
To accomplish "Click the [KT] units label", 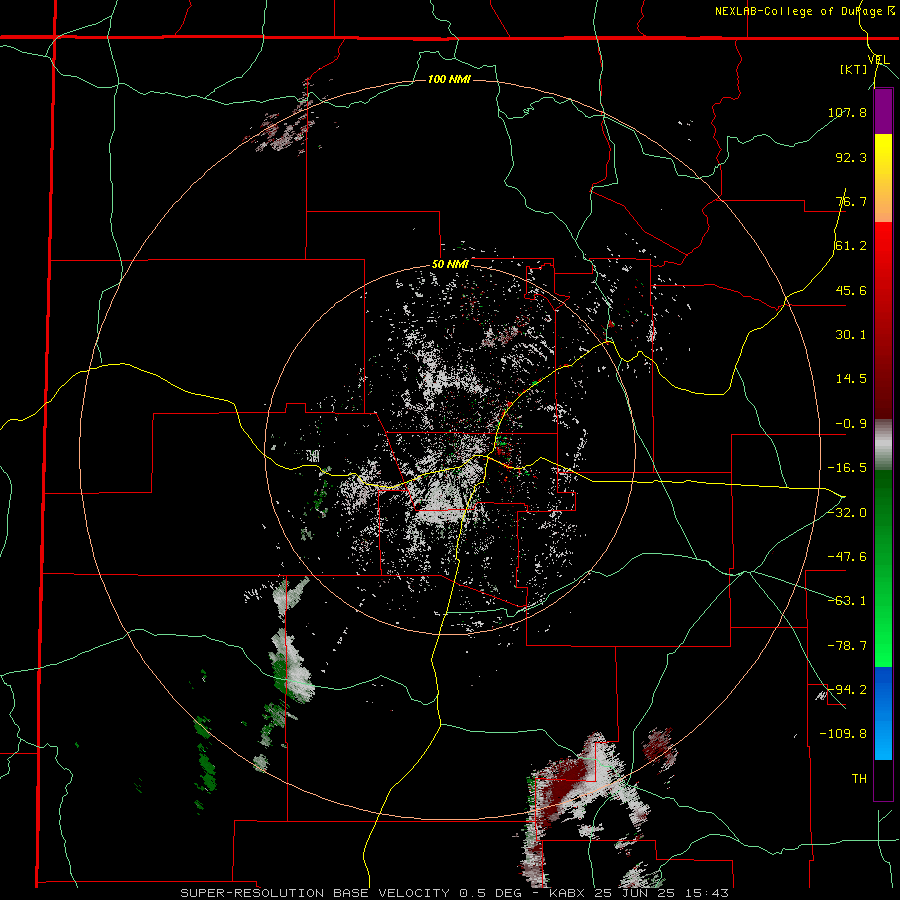I will [x=853, y=69].
